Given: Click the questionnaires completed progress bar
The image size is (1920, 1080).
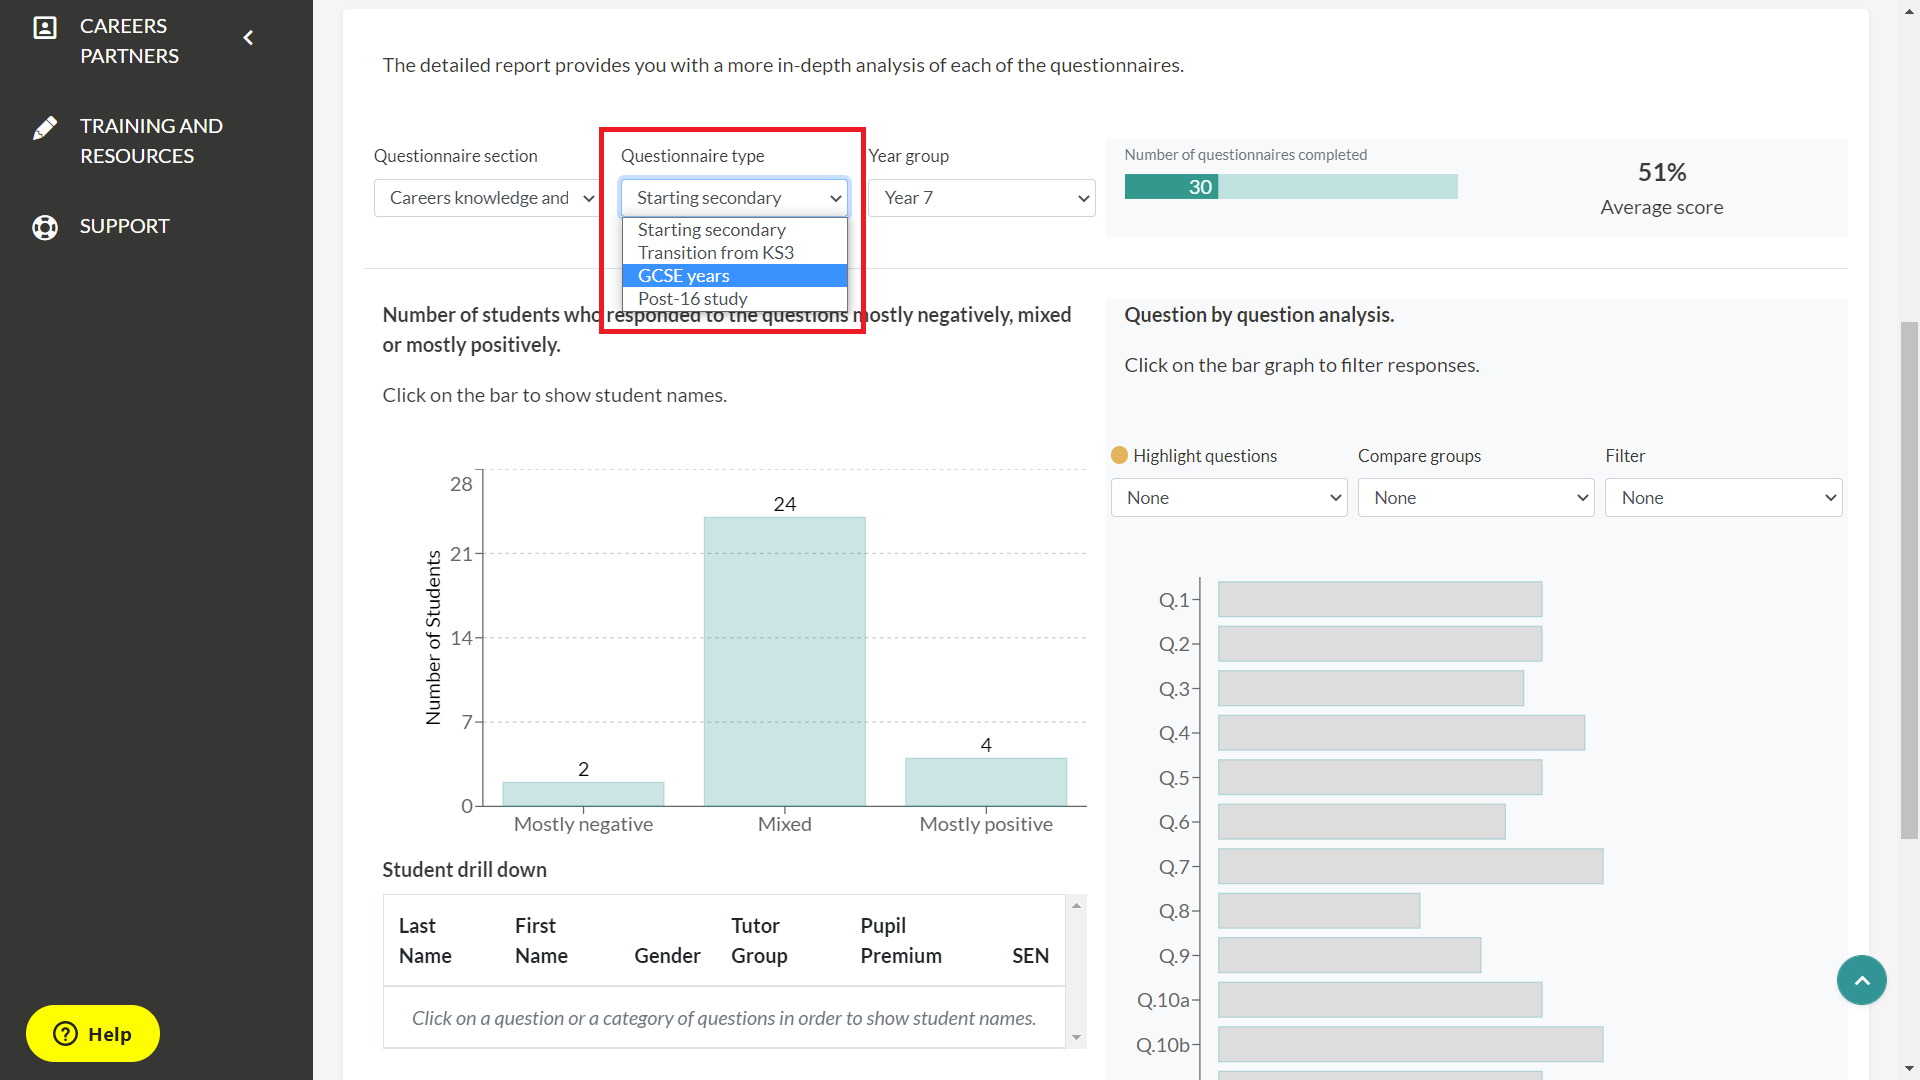Looking at the screenshot, I should pos(1291,187).
